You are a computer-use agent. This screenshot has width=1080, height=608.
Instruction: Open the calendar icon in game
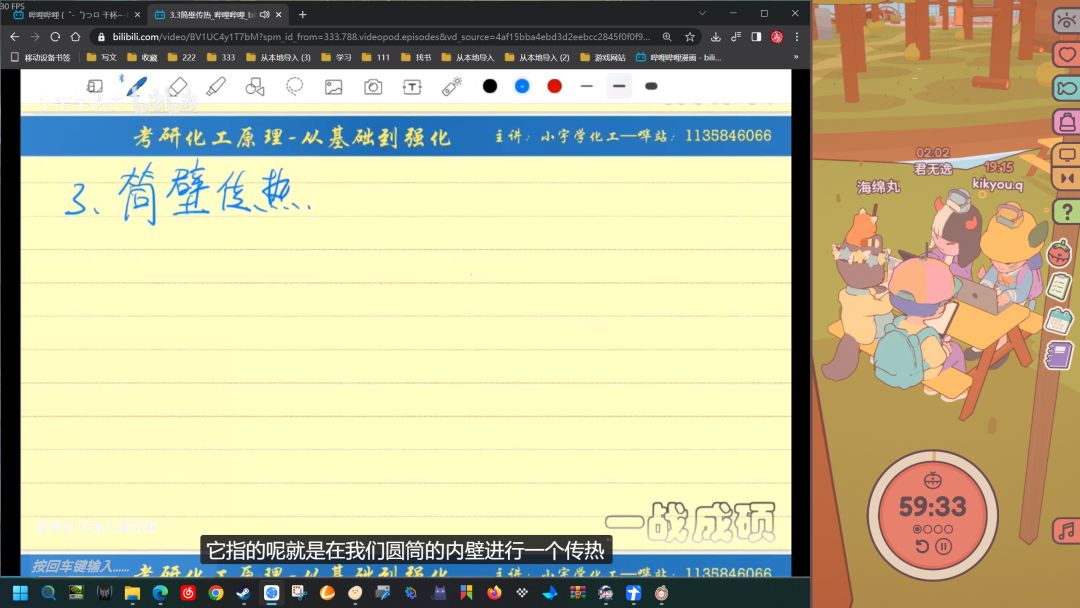1059,321
